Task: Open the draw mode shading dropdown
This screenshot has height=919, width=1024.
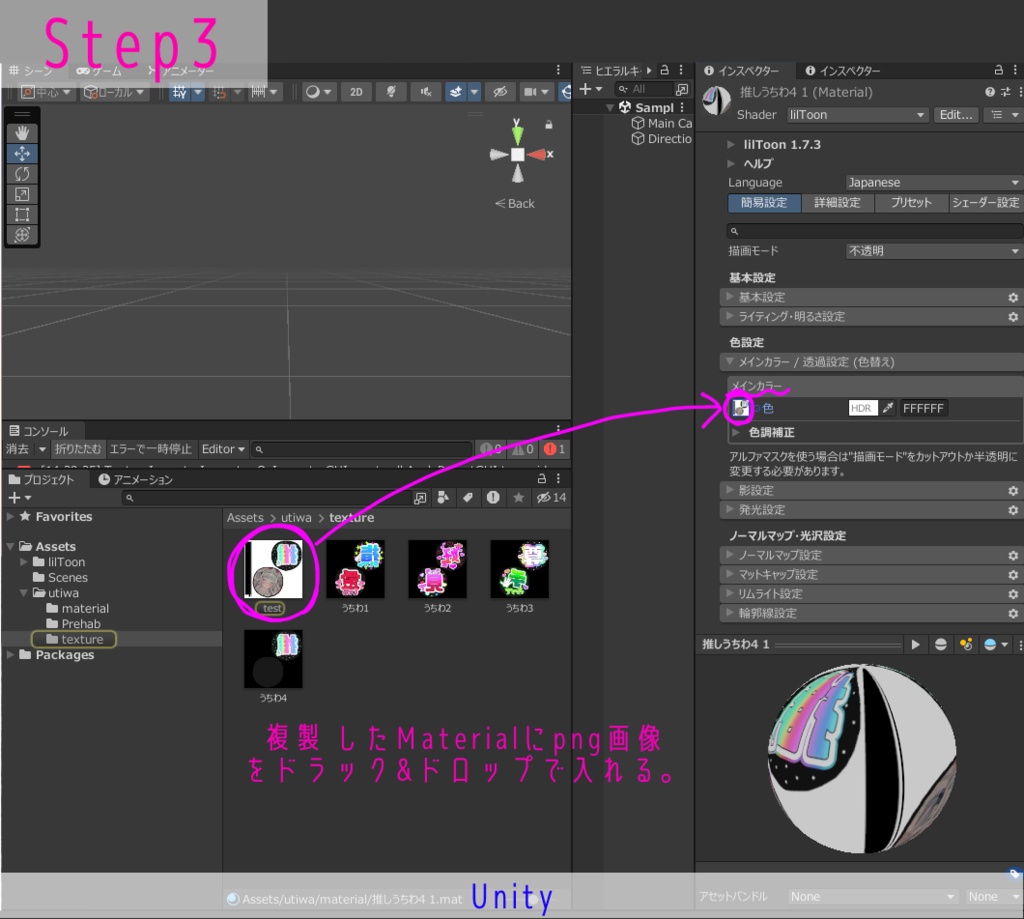Action: (319, 91)
